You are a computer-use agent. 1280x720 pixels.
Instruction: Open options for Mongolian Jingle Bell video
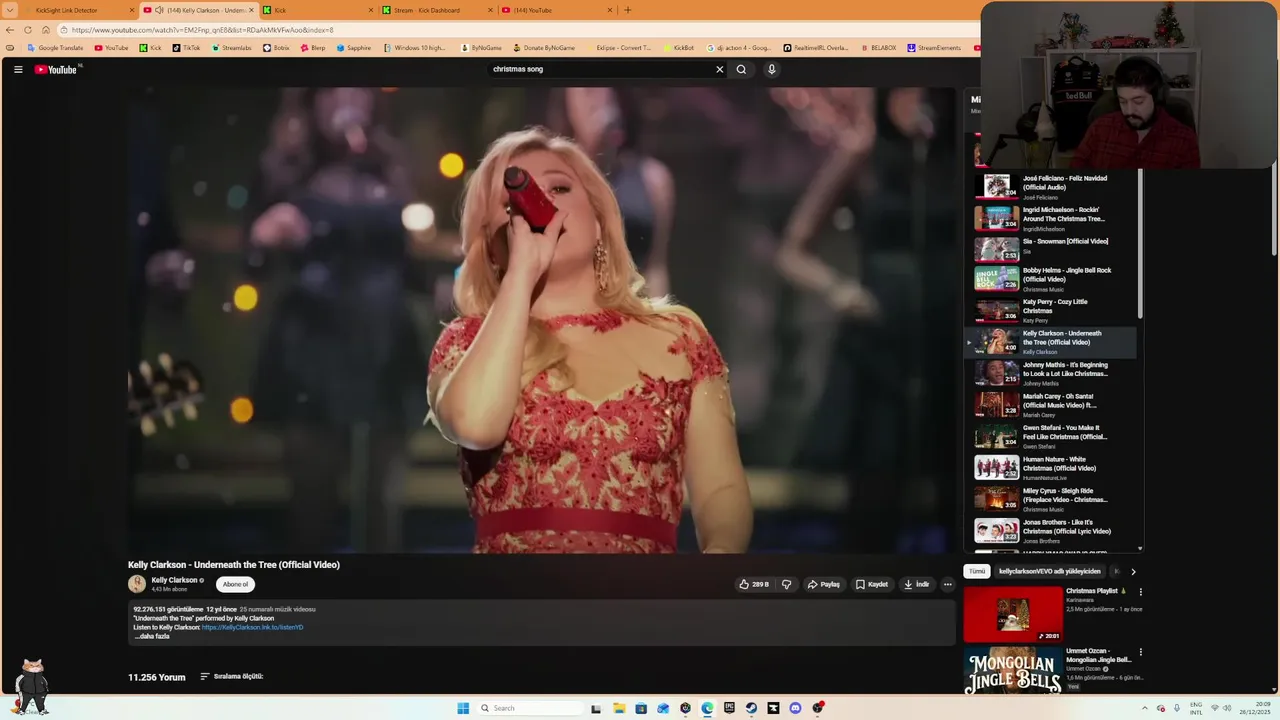[1140, 652]
